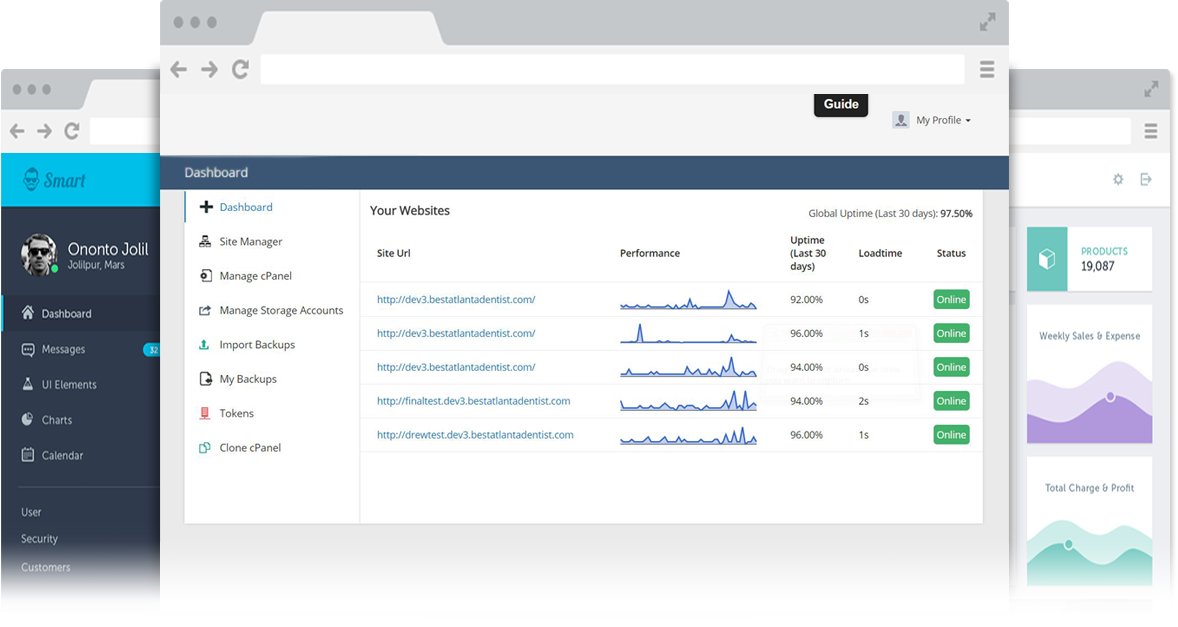Click the Site Manager sitemap icon
This screenshot has width=1178, height=627.
tap(205, 242)
